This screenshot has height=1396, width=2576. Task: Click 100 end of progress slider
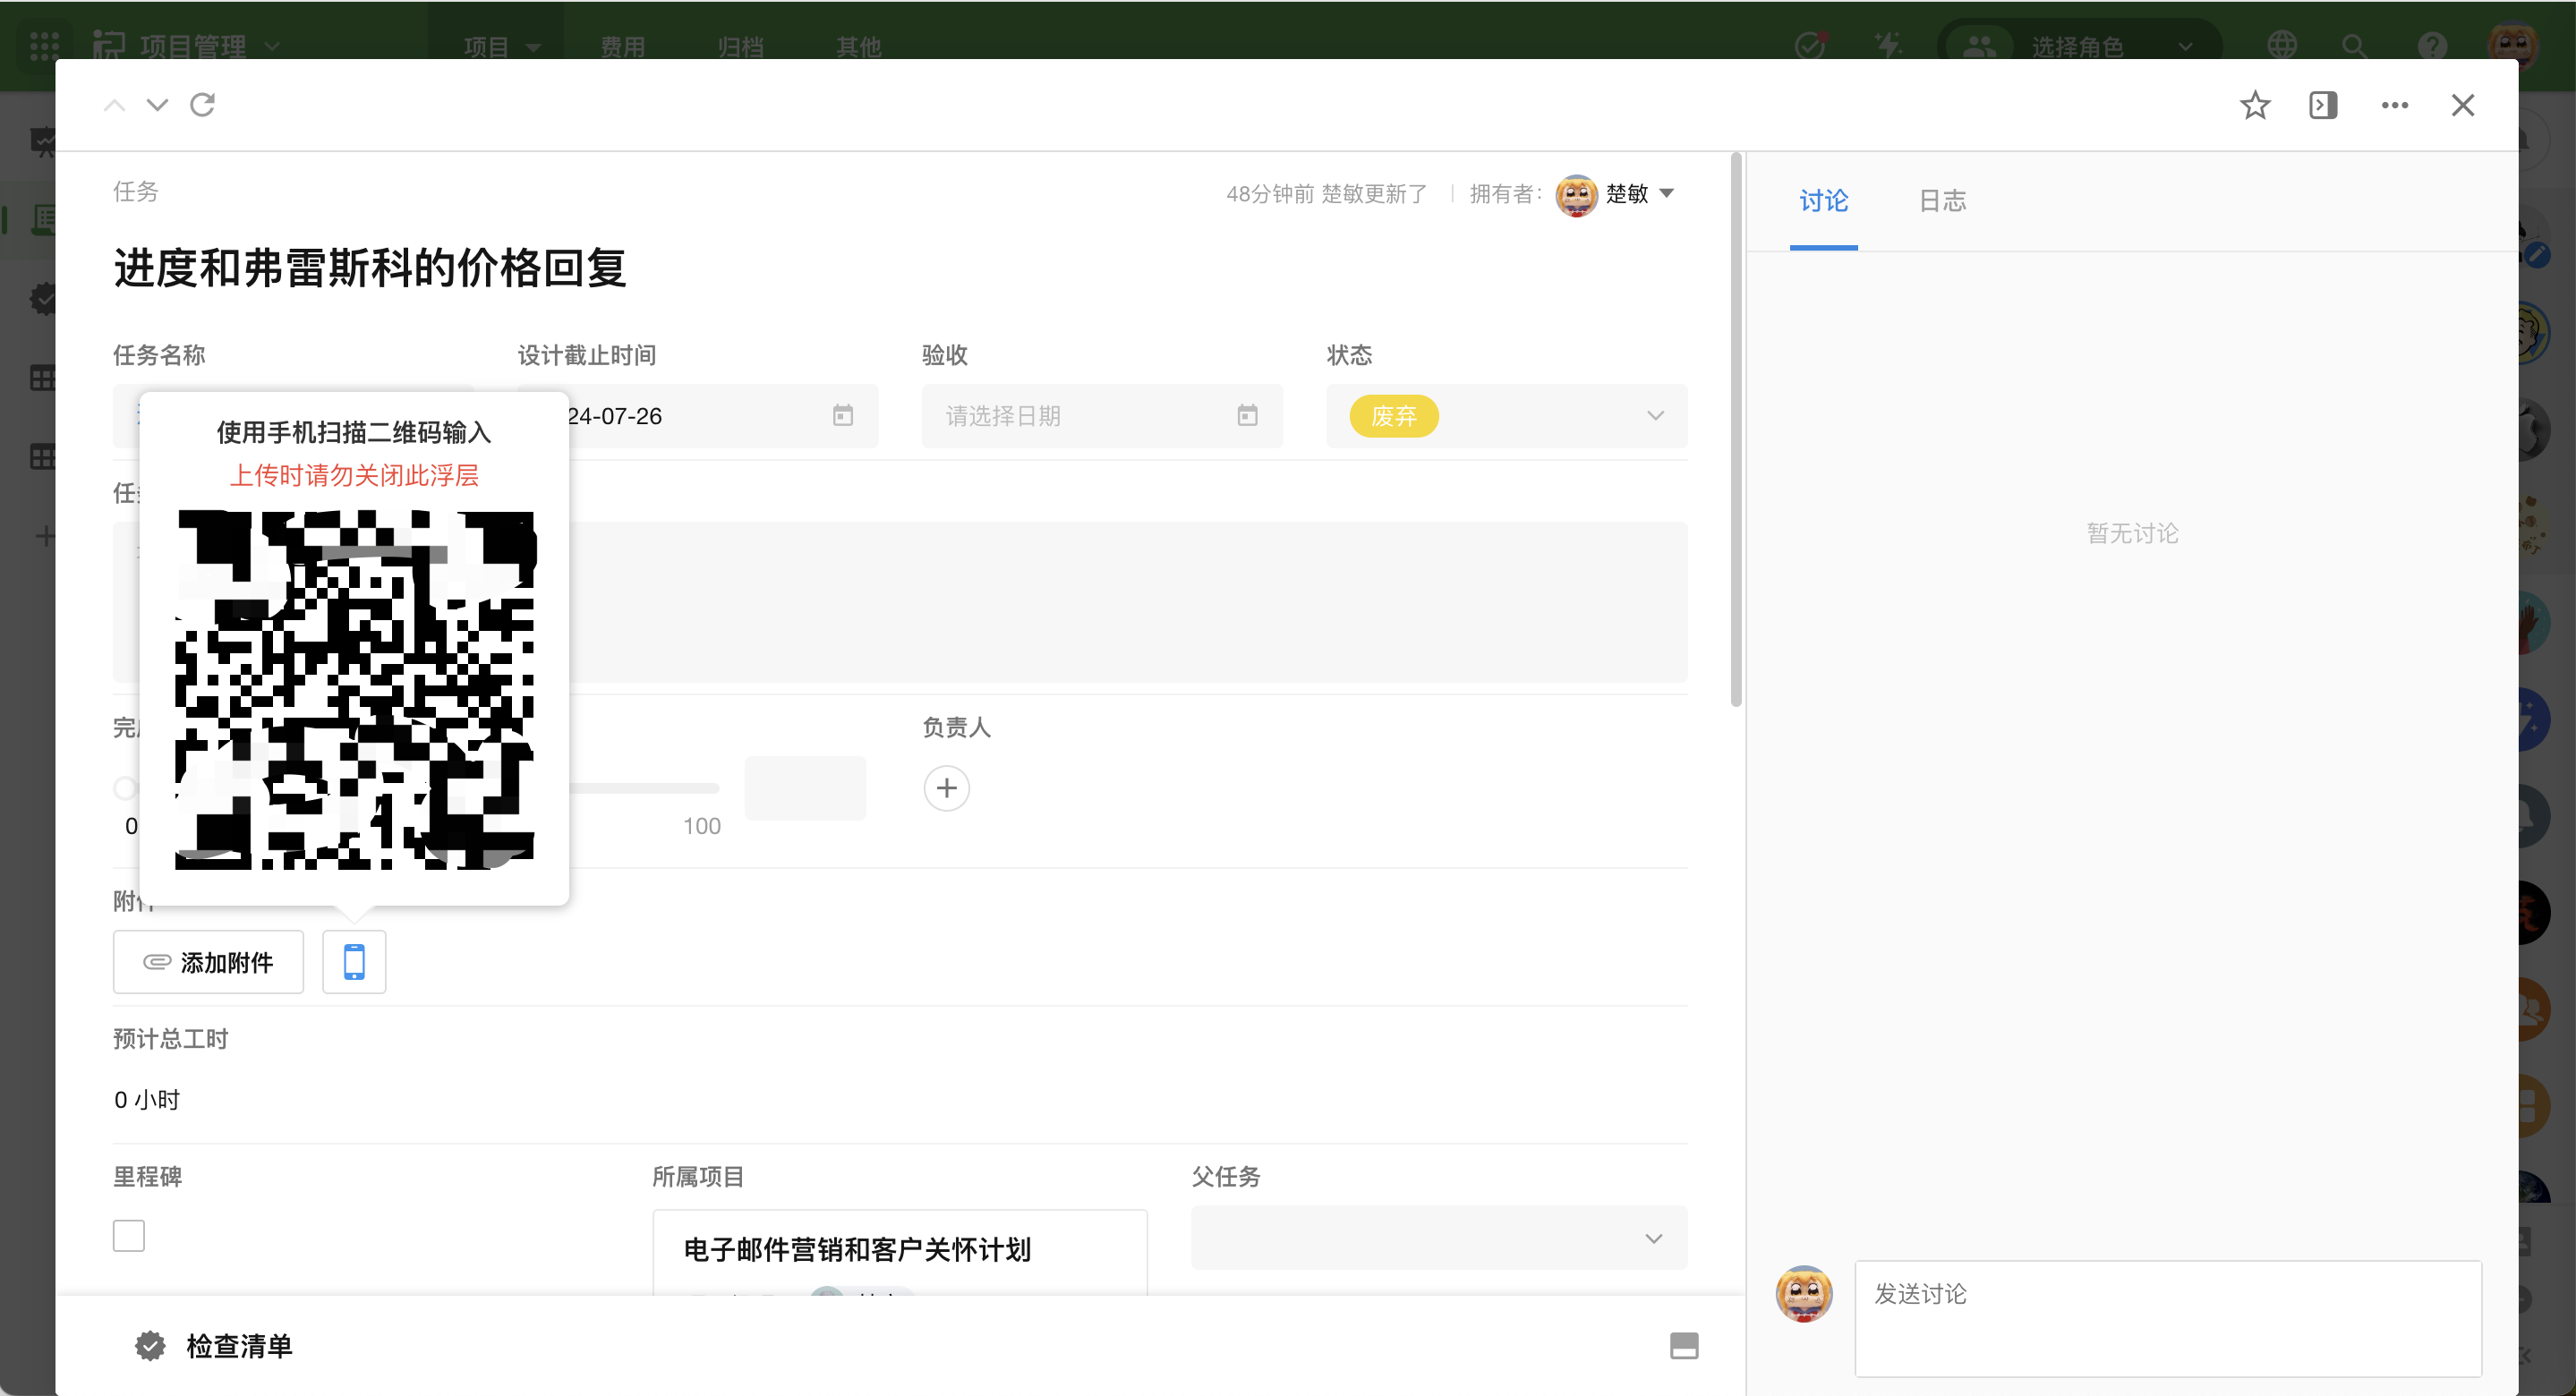tap(702, 826)
